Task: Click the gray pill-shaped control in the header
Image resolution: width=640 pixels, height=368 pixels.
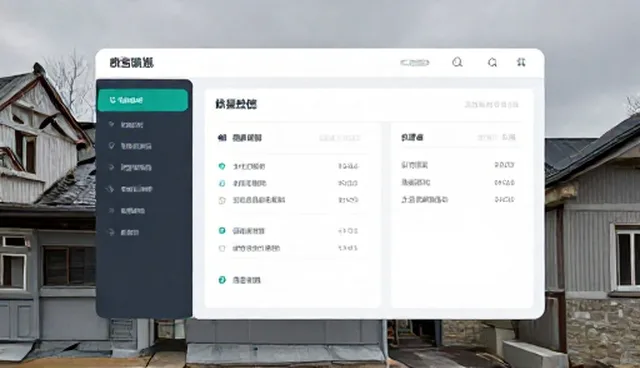Action: point(414,62)
